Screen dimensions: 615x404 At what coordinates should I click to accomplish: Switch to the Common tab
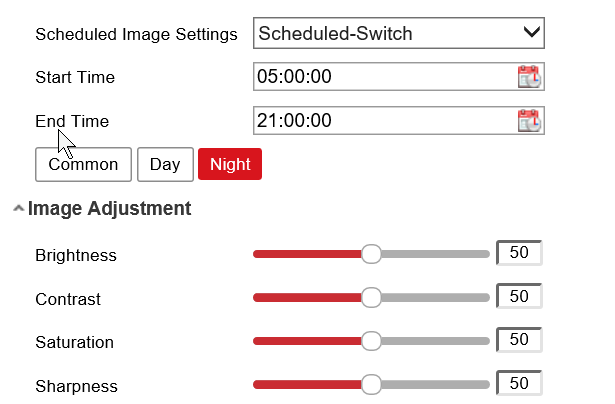coord(83,165)
